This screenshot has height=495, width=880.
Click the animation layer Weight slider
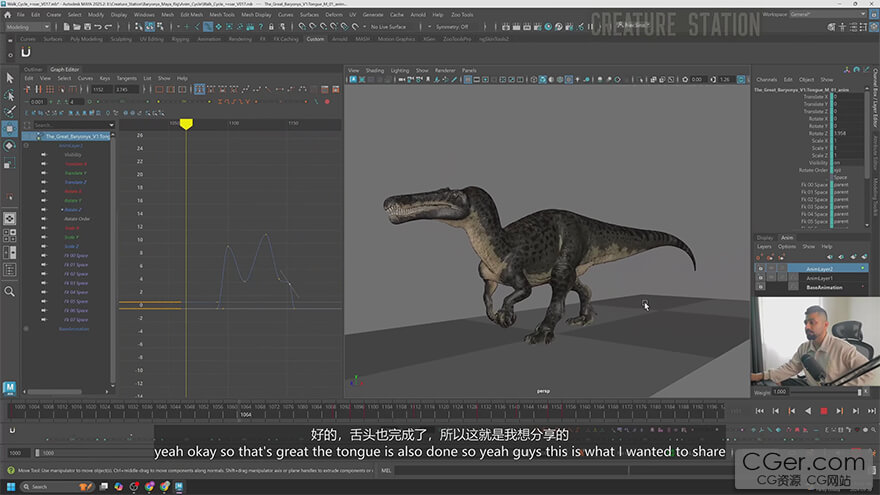tap(825, 392)
